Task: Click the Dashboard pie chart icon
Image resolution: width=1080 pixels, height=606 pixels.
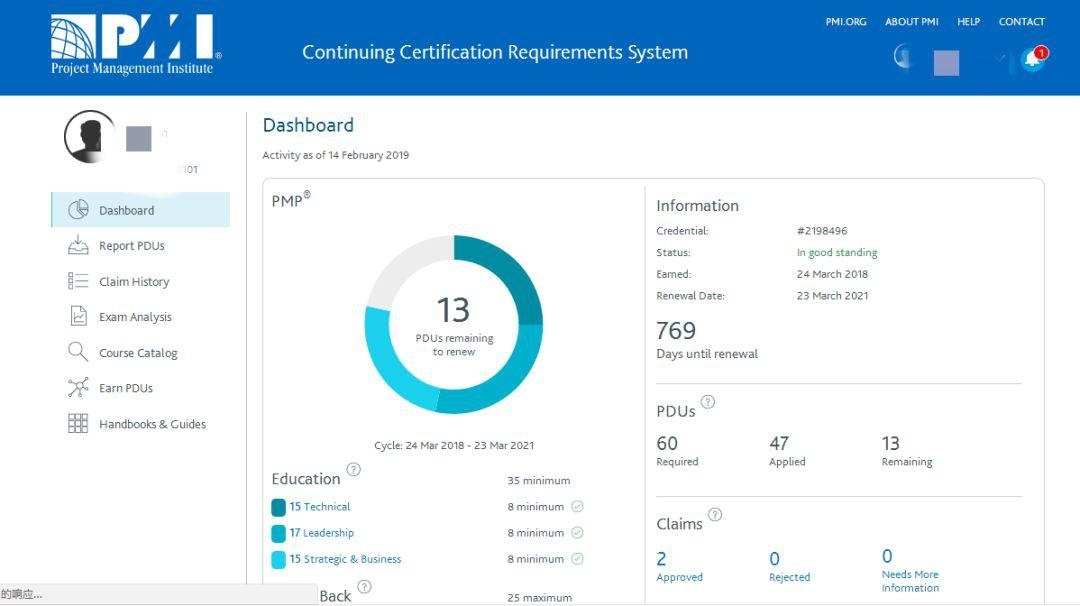Action: tap(78, 210)
